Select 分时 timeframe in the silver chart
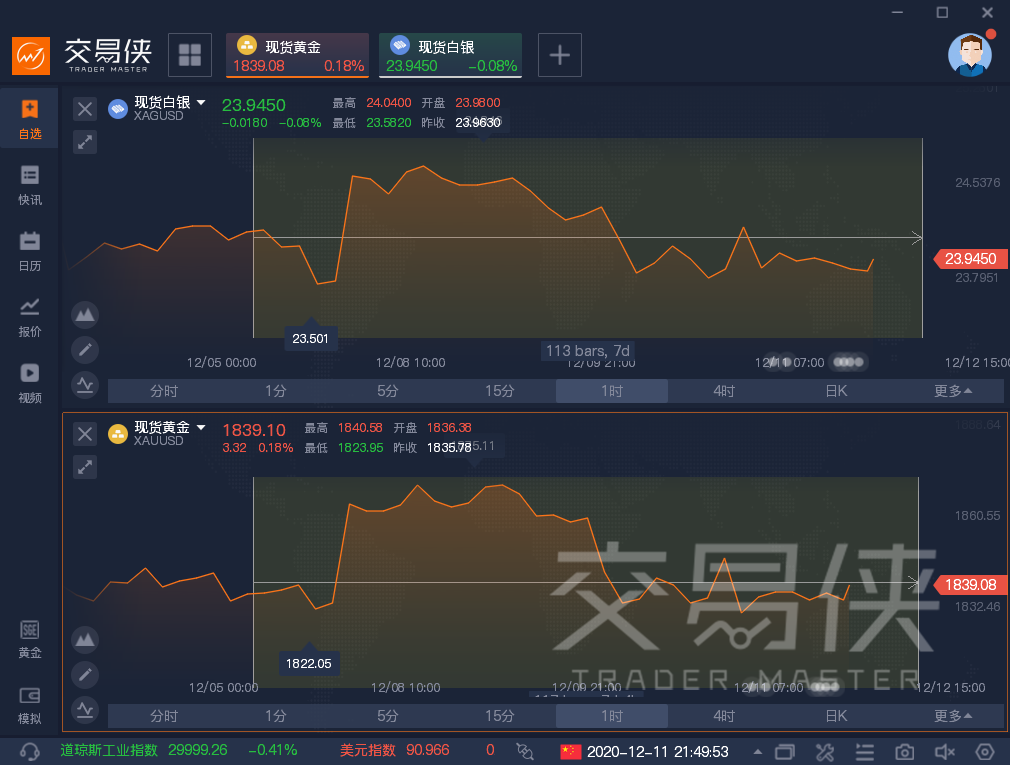 pos(164,391)
